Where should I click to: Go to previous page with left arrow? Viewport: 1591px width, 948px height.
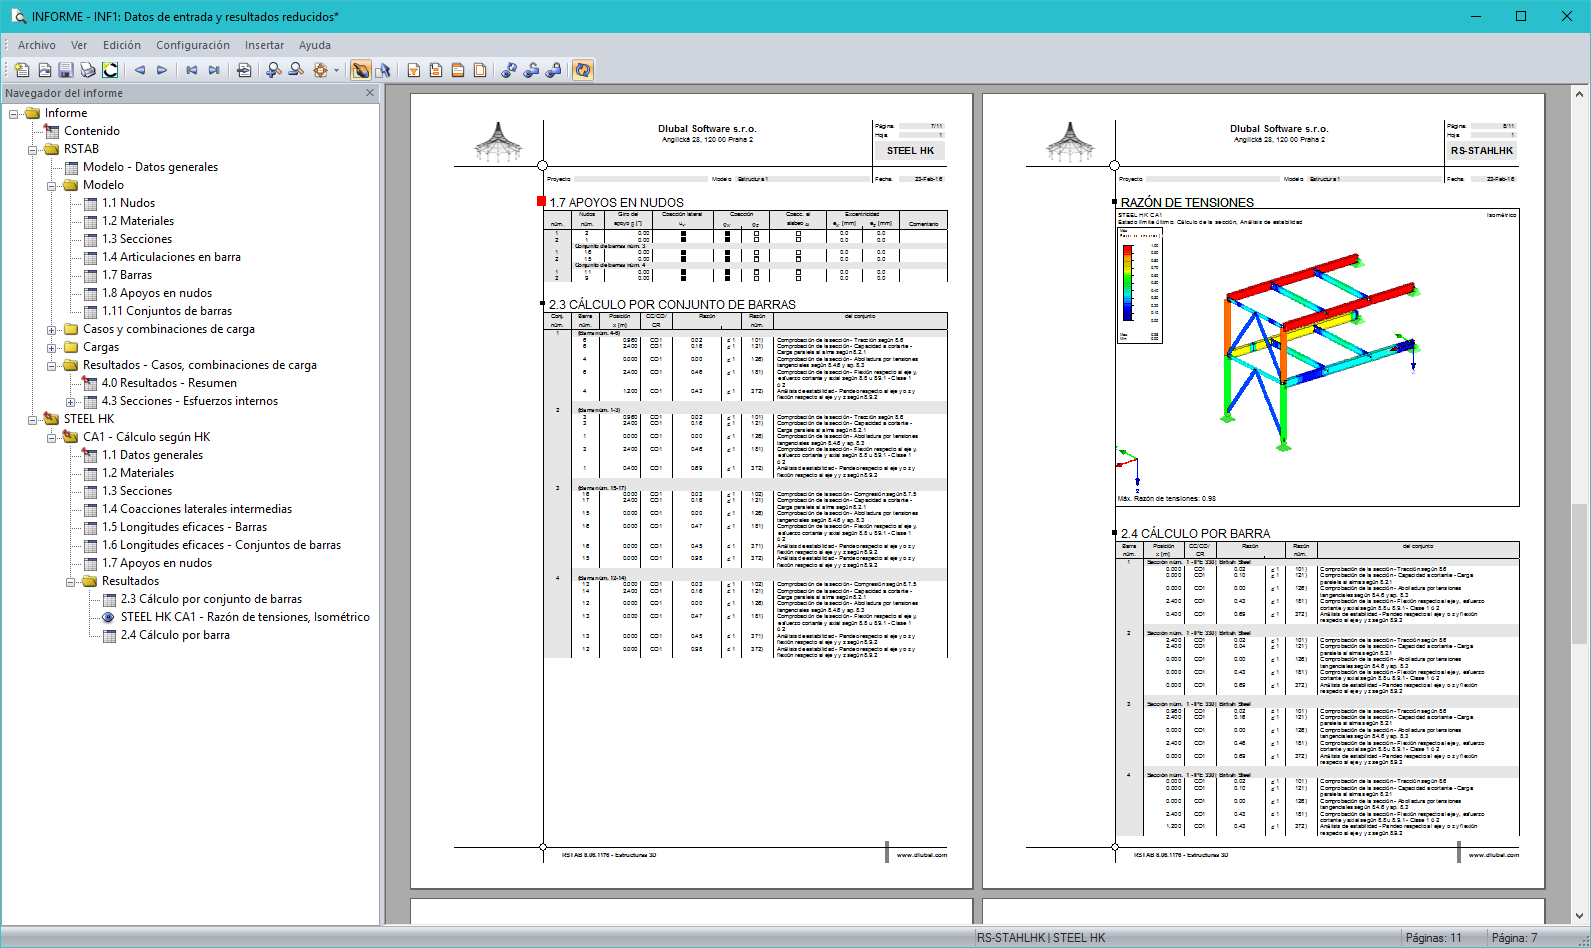(x=140, y=70)
